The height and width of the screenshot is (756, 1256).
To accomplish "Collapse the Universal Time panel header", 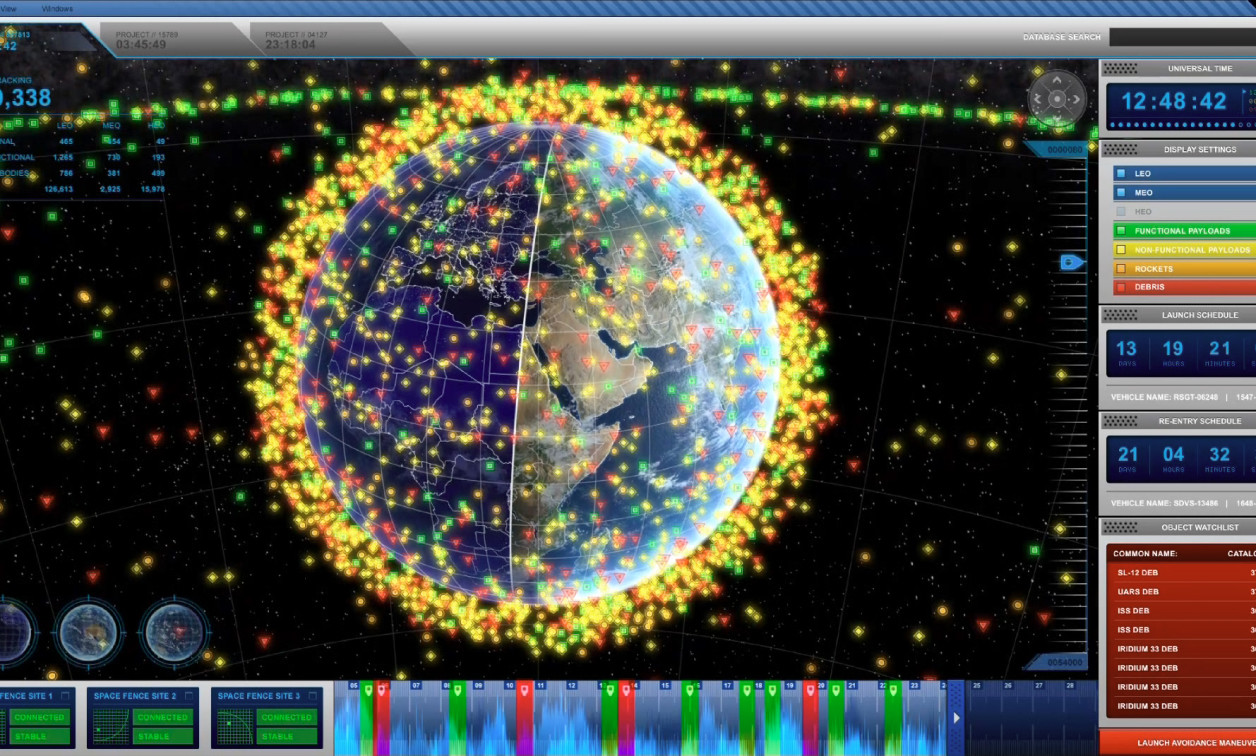I will point(1178,68).
